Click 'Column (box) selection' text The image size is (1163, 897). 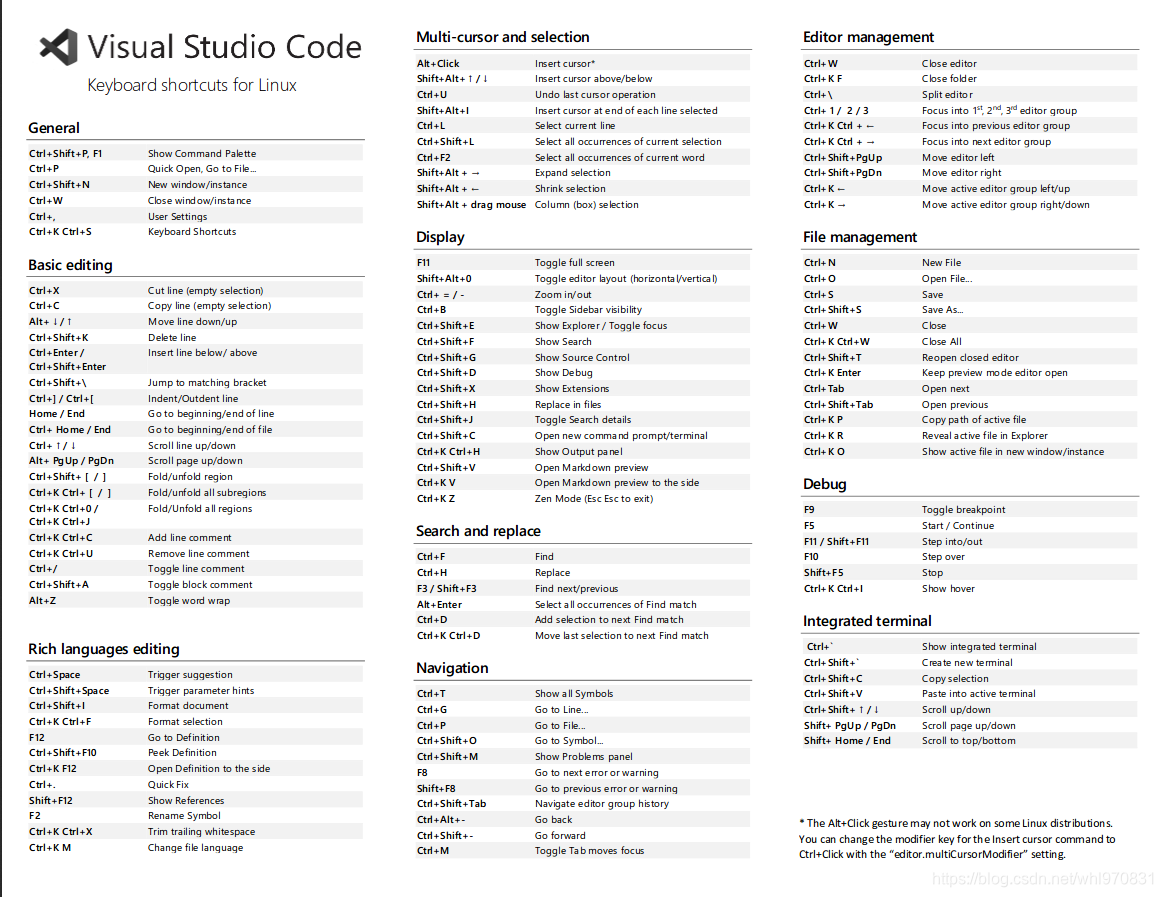(x=587, y=205)
